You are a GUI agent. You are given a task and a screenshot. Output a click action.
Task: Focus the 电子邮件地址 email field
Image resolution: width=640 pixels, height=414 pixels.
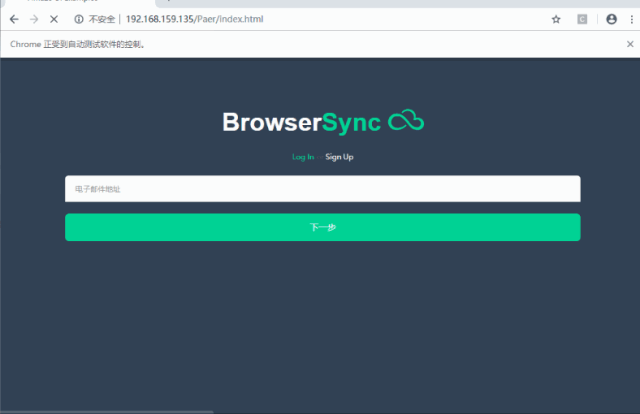322,189
